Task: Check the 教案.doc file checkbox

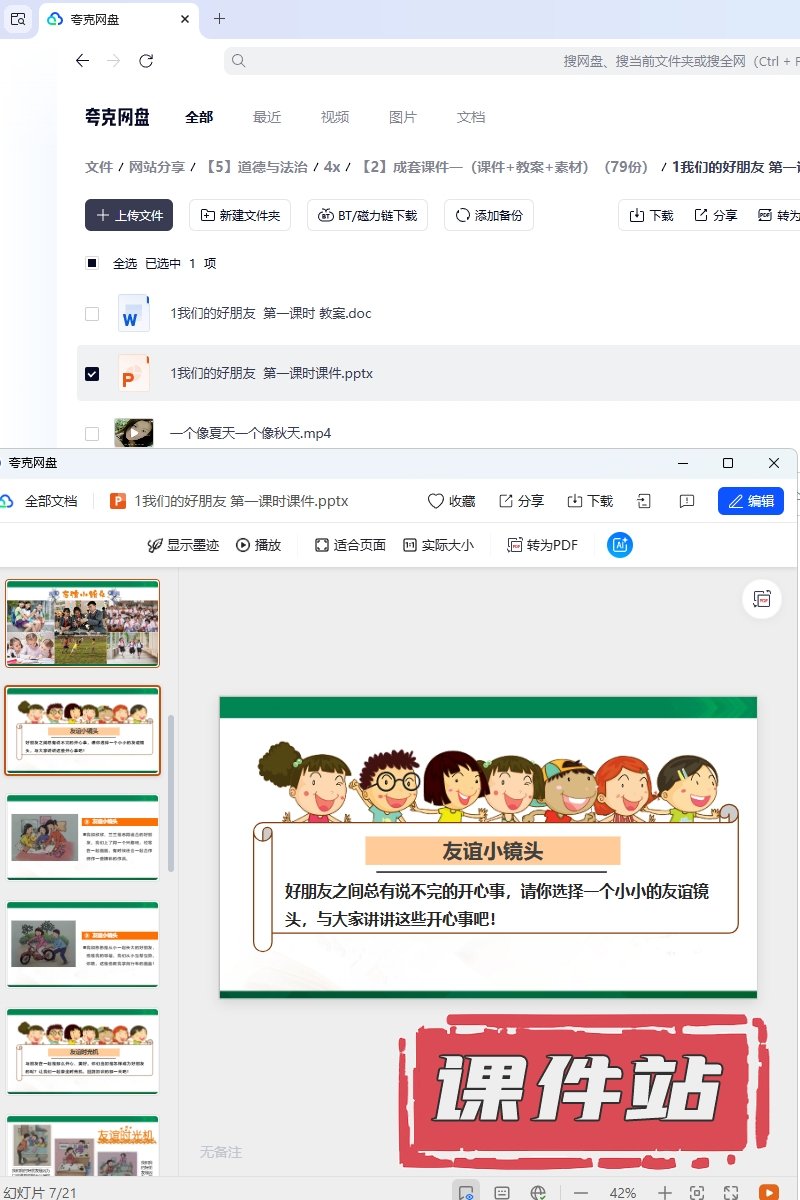Action: (92, 313)
